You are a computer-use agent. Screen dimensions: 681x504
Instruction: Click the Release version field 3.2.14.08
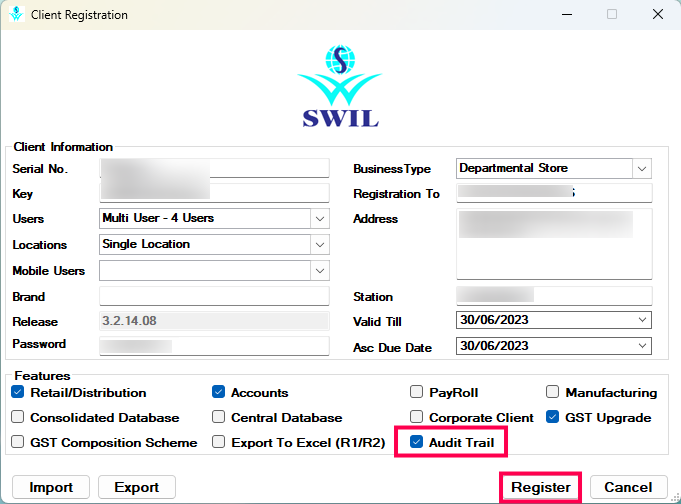214,321
